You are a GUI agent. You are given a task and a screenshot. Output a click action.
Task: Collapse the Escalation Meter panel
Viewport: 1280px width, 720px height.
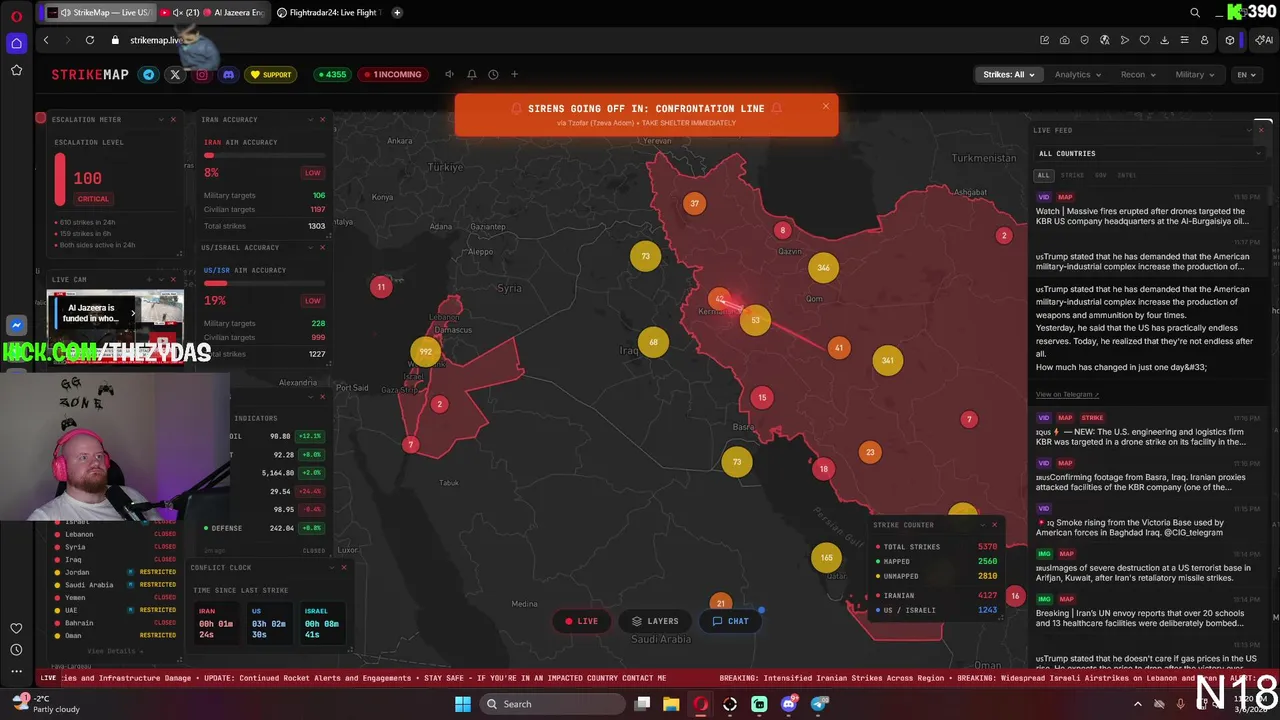coord(161,119)
